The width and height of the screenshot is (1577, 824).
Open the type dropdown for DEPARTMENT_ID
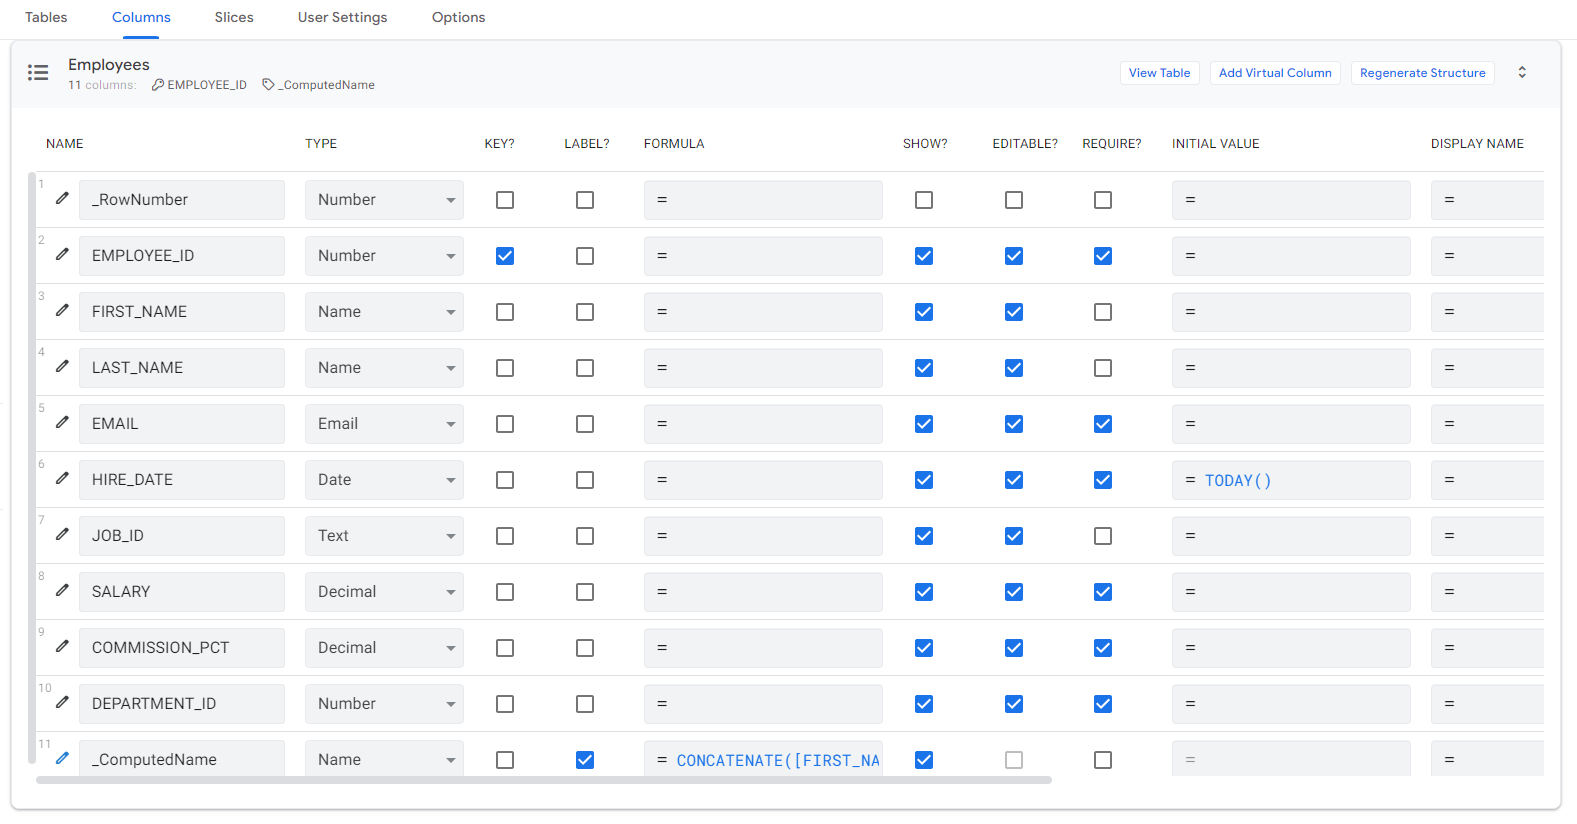(x=384, y=704)
